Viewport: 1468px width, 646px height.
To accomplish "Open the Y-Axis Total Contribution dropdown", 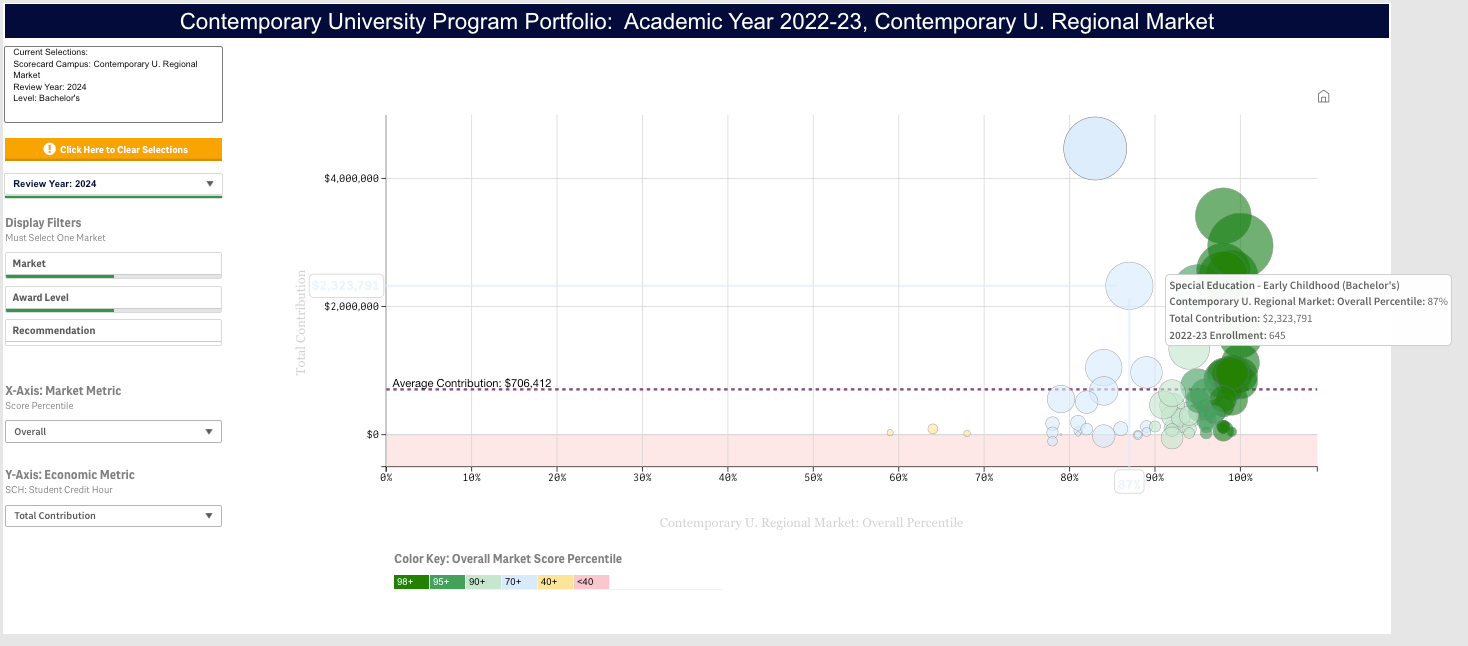I will pos(113,516).
